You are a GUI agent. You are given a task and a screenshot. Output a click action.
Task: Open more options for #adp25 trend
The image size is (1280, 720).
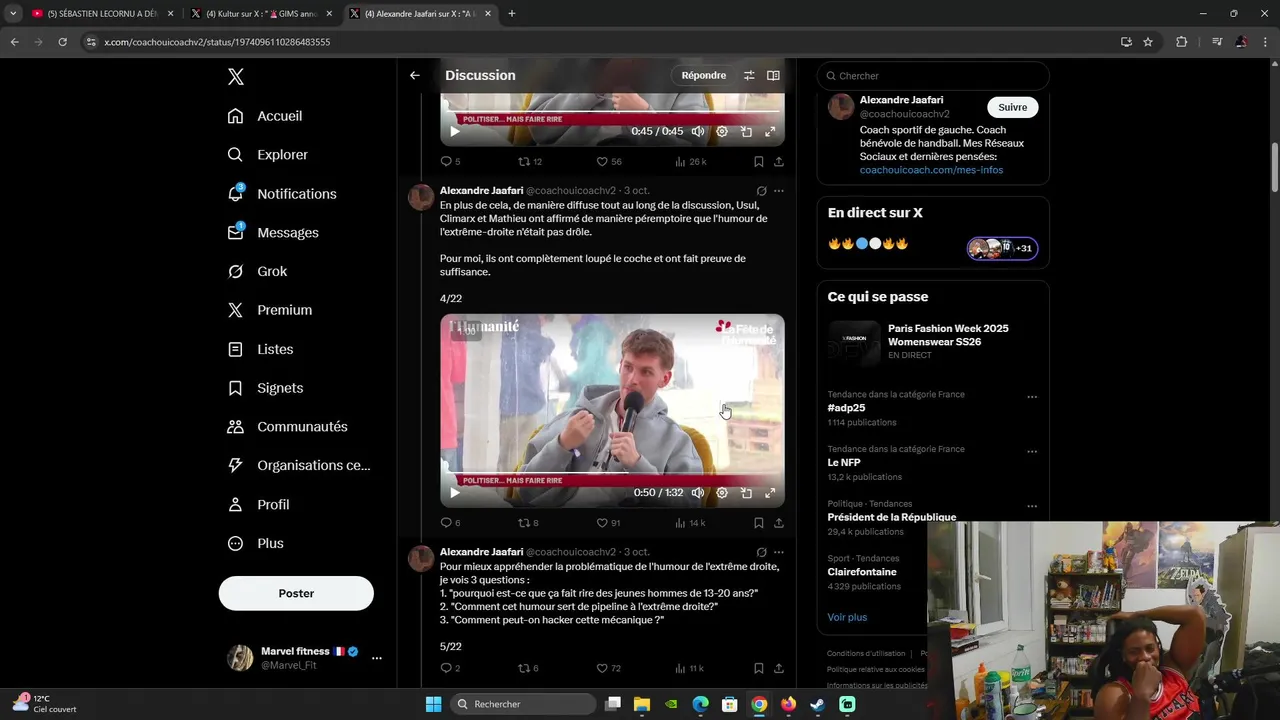1032,397
